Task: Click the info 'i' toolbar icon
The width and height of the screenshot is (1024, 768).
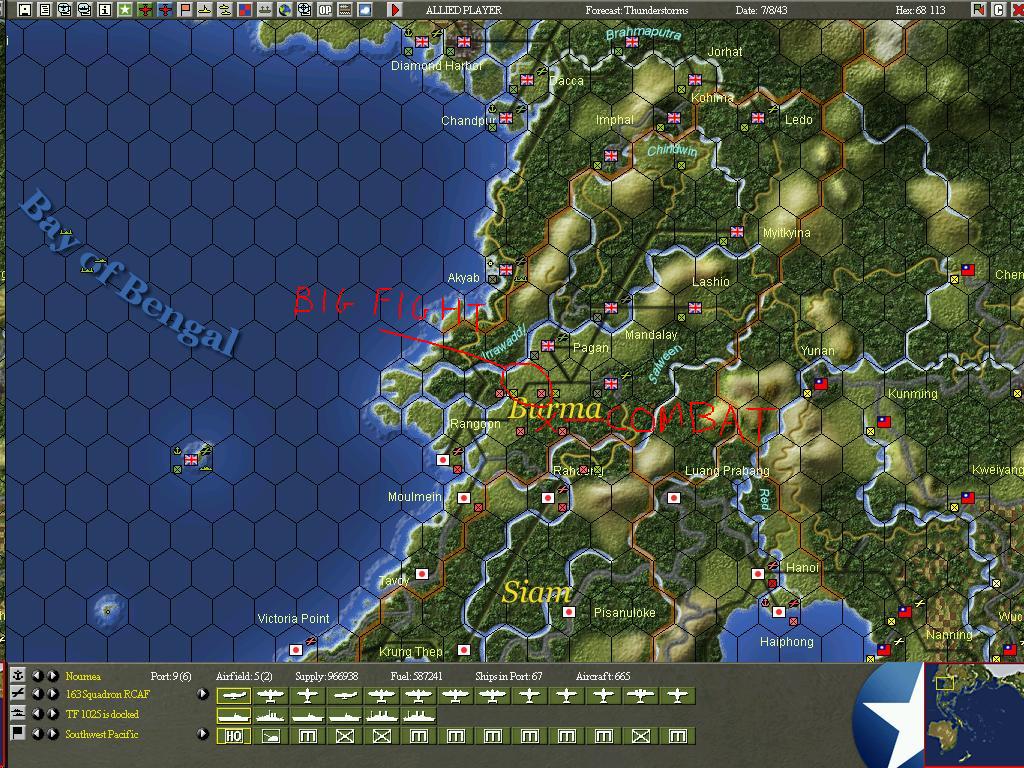Action: tap(104, 10)
